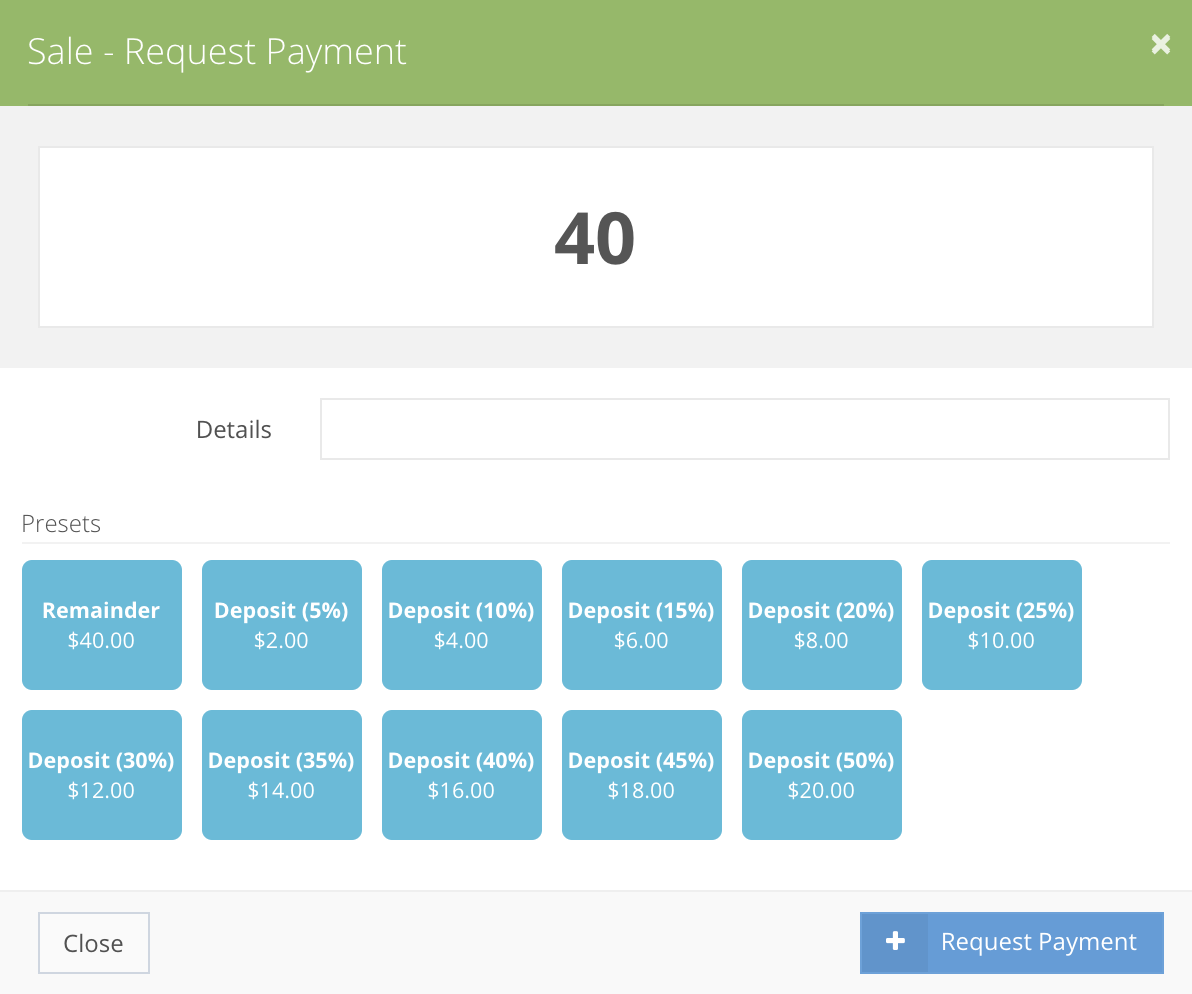Choose the Deposit (5%) preset
Image resolution: width=1192 pixels, height=994 pixels.
click(282, 625)
